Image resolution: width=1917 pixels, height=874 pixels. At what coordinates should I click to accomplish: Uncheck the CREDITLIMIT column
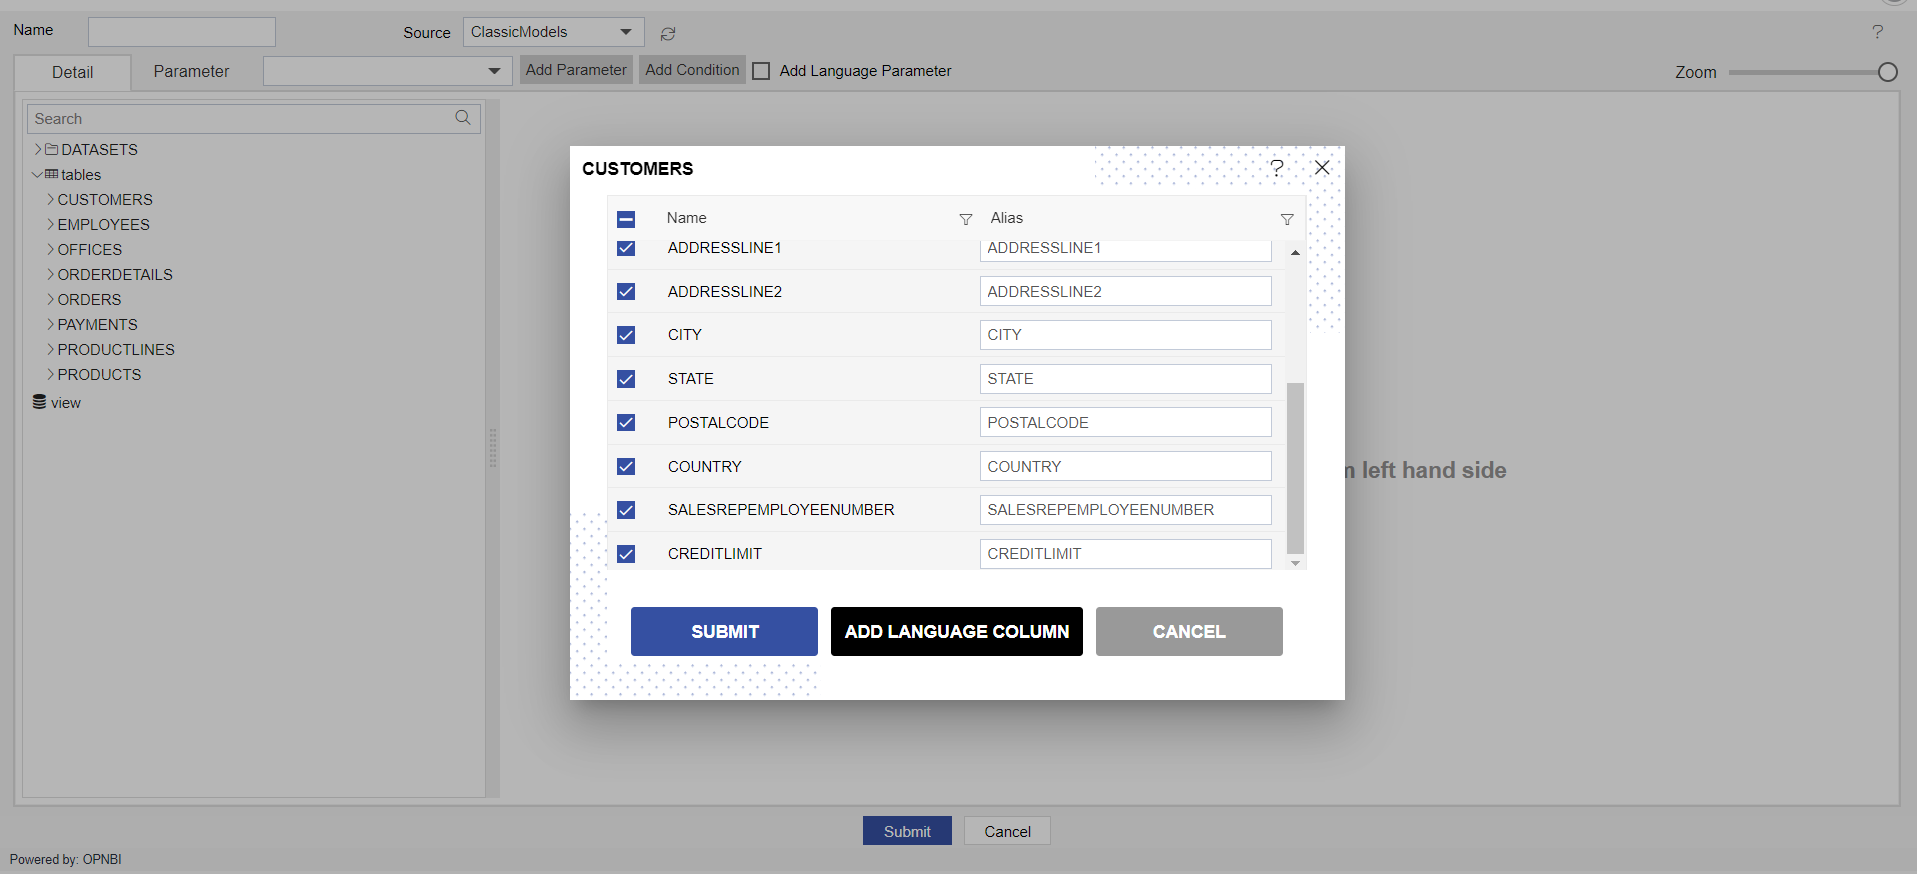pos(626,554)
